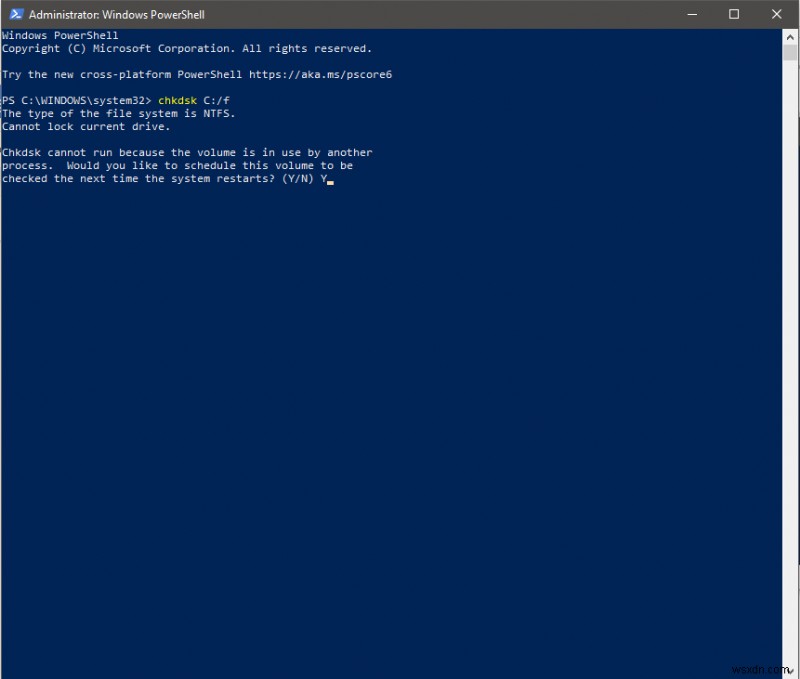Place the cursor after the typed "Y"
This screenshot has width=800, height=679.
(330, 179)
